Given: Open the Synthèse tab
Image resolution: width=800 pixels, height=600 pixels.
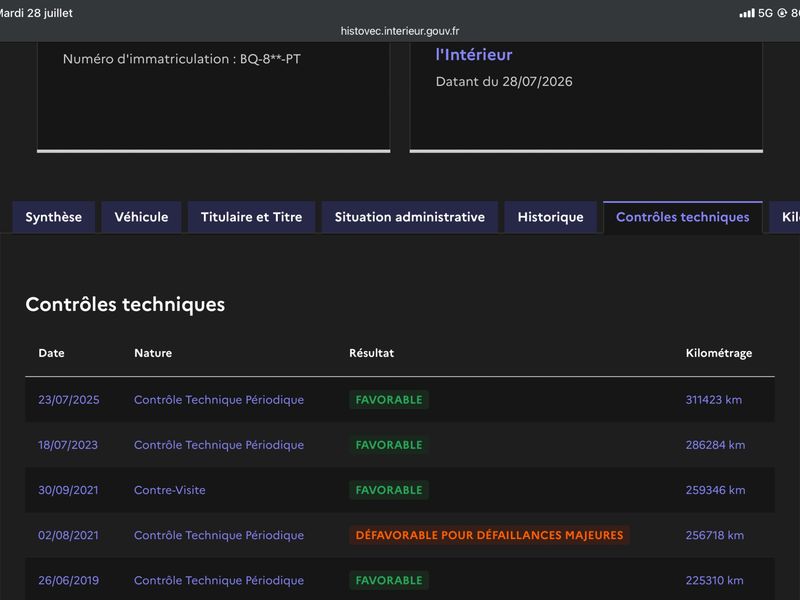Looking at the screenshot, I should (x=54, y=217).
